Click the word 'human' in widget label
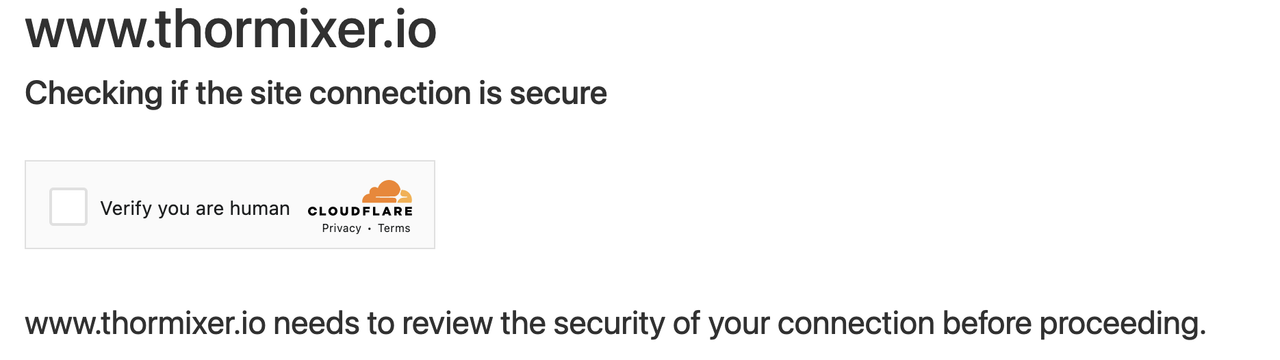The height and width of the screenshot is (360, 1280). (x=260, y=209)
